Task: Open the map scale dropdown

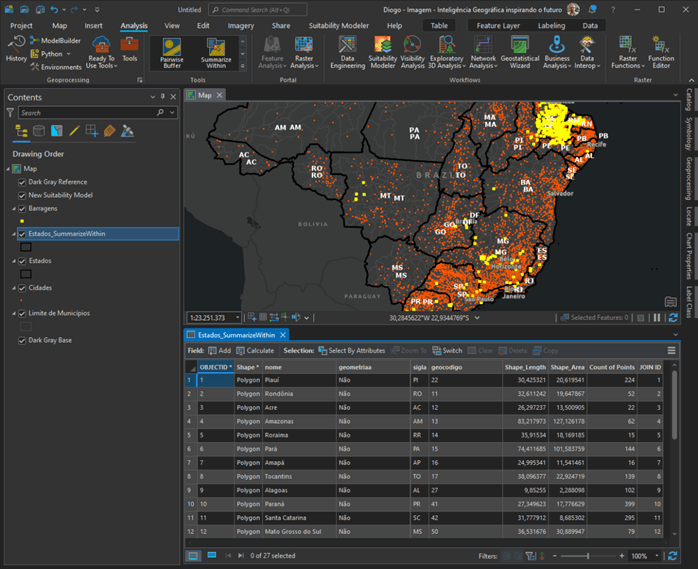Action: [x=236, y=317]
